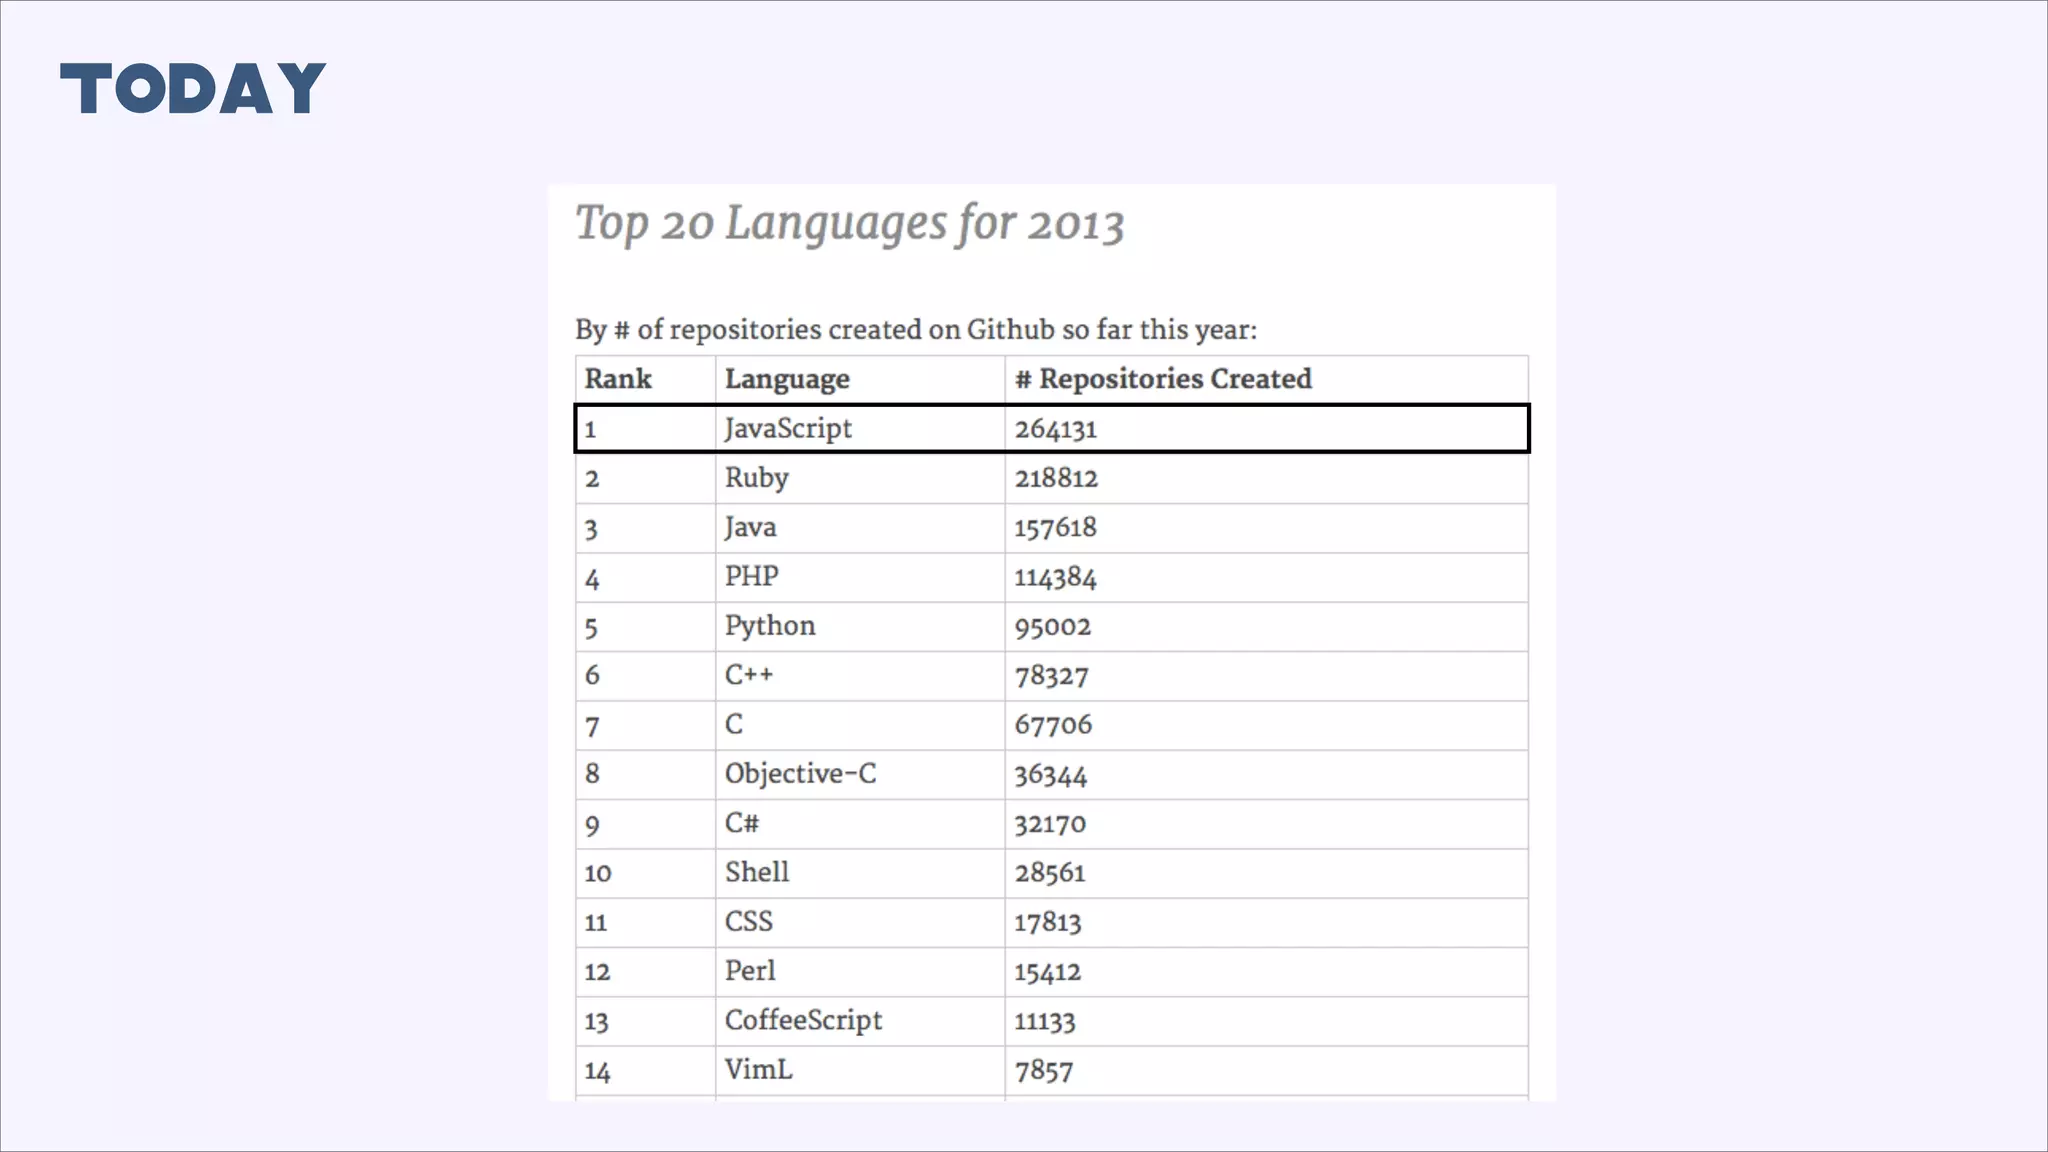Click the VimL language cell
2048x1152 pixels.
[x=758, y=1070]
